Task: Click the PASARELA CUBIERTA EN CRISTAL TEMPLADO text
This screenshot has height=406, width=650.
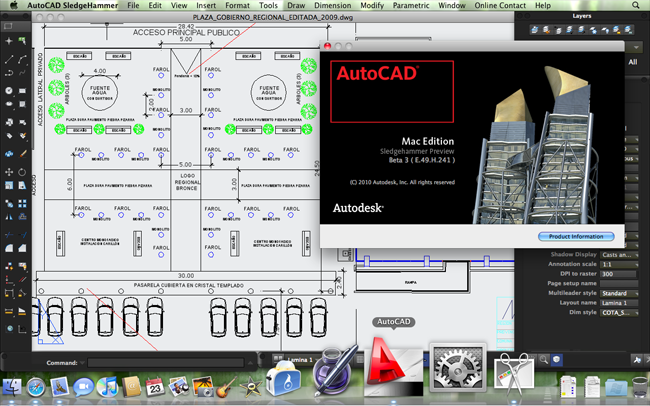Action: coord(188,285)
